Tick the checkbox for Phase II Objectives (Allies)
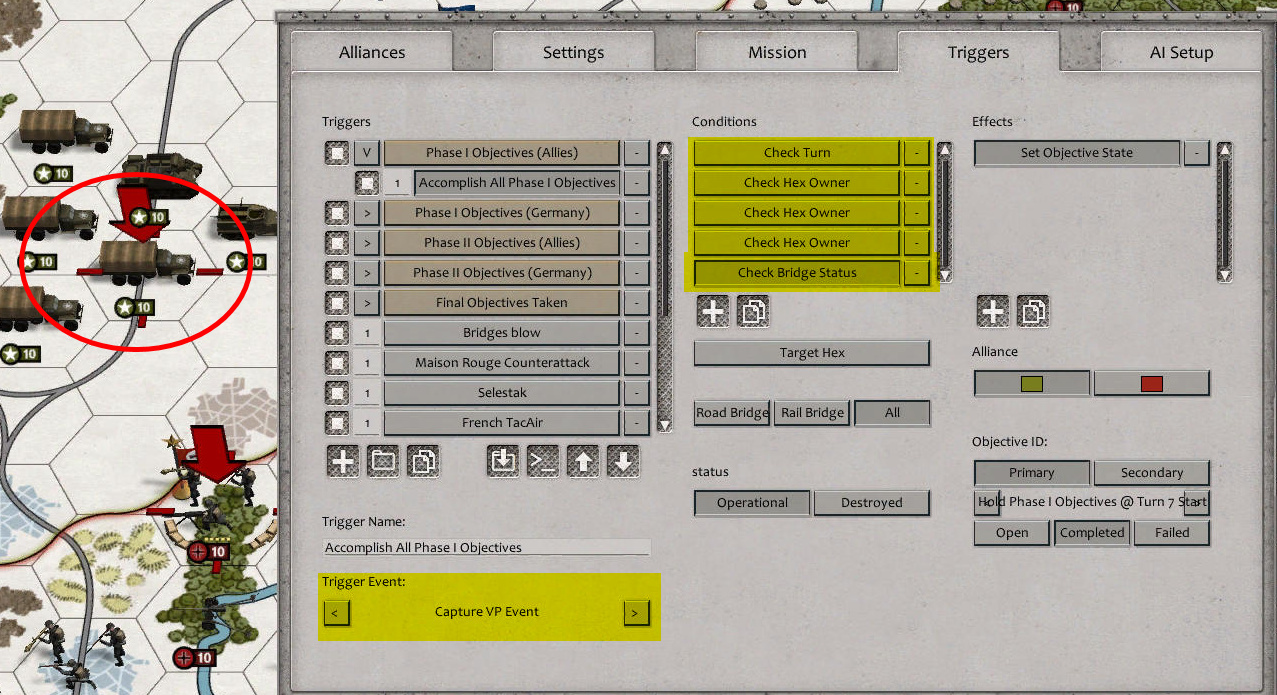 point(337,243)
